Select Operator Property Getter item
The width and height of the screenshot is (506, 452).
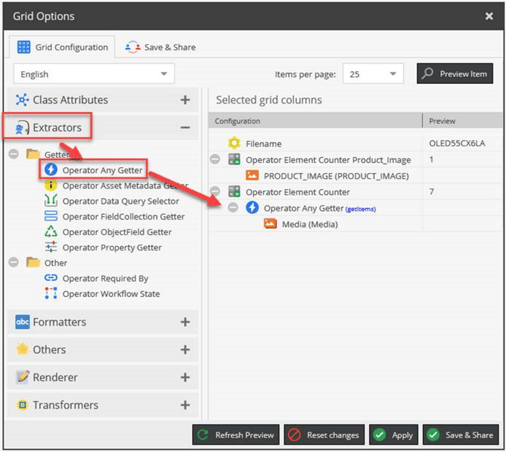(x=112, y=247)
